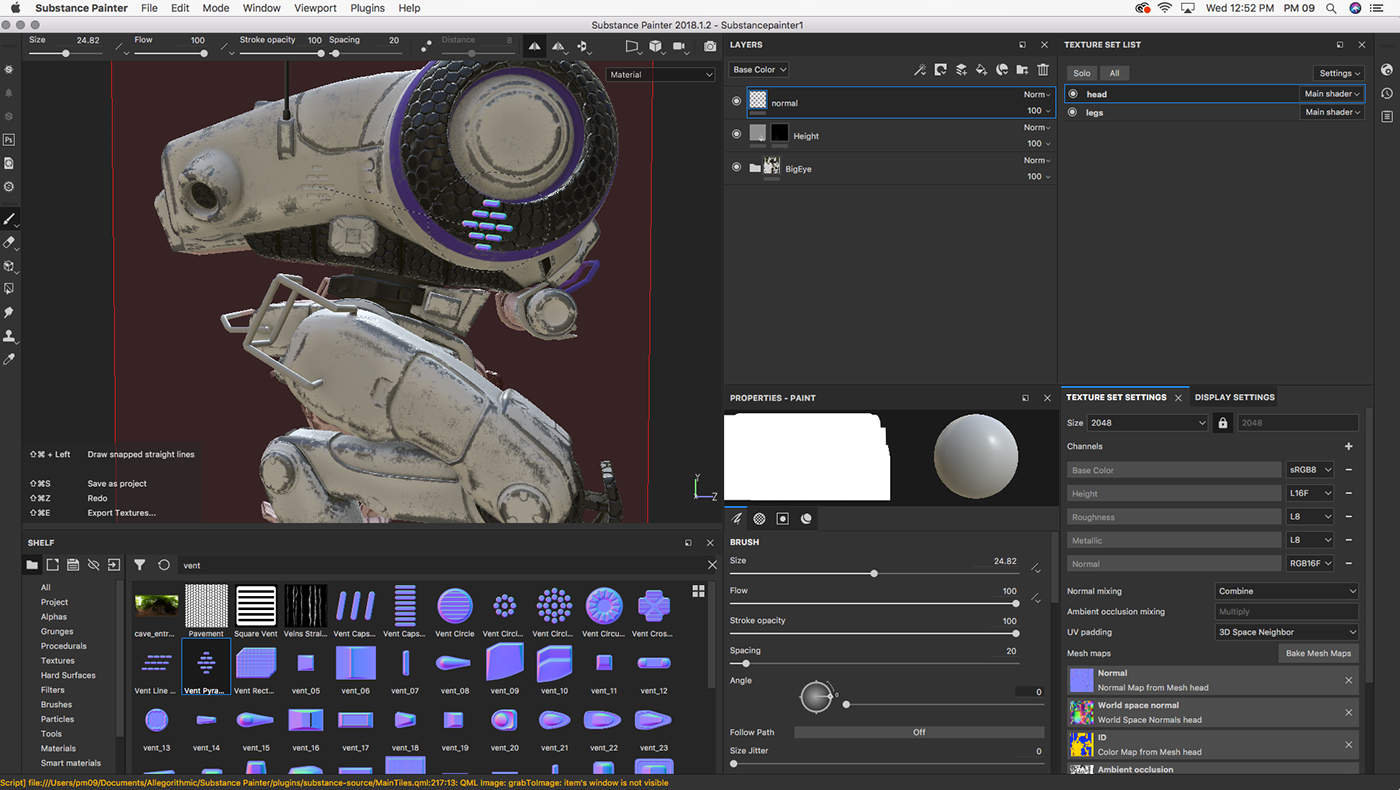This screenshot has width=1400, height=790.
Task: Click the Bake Mesh Maps button
Action: click(1318, 653)
